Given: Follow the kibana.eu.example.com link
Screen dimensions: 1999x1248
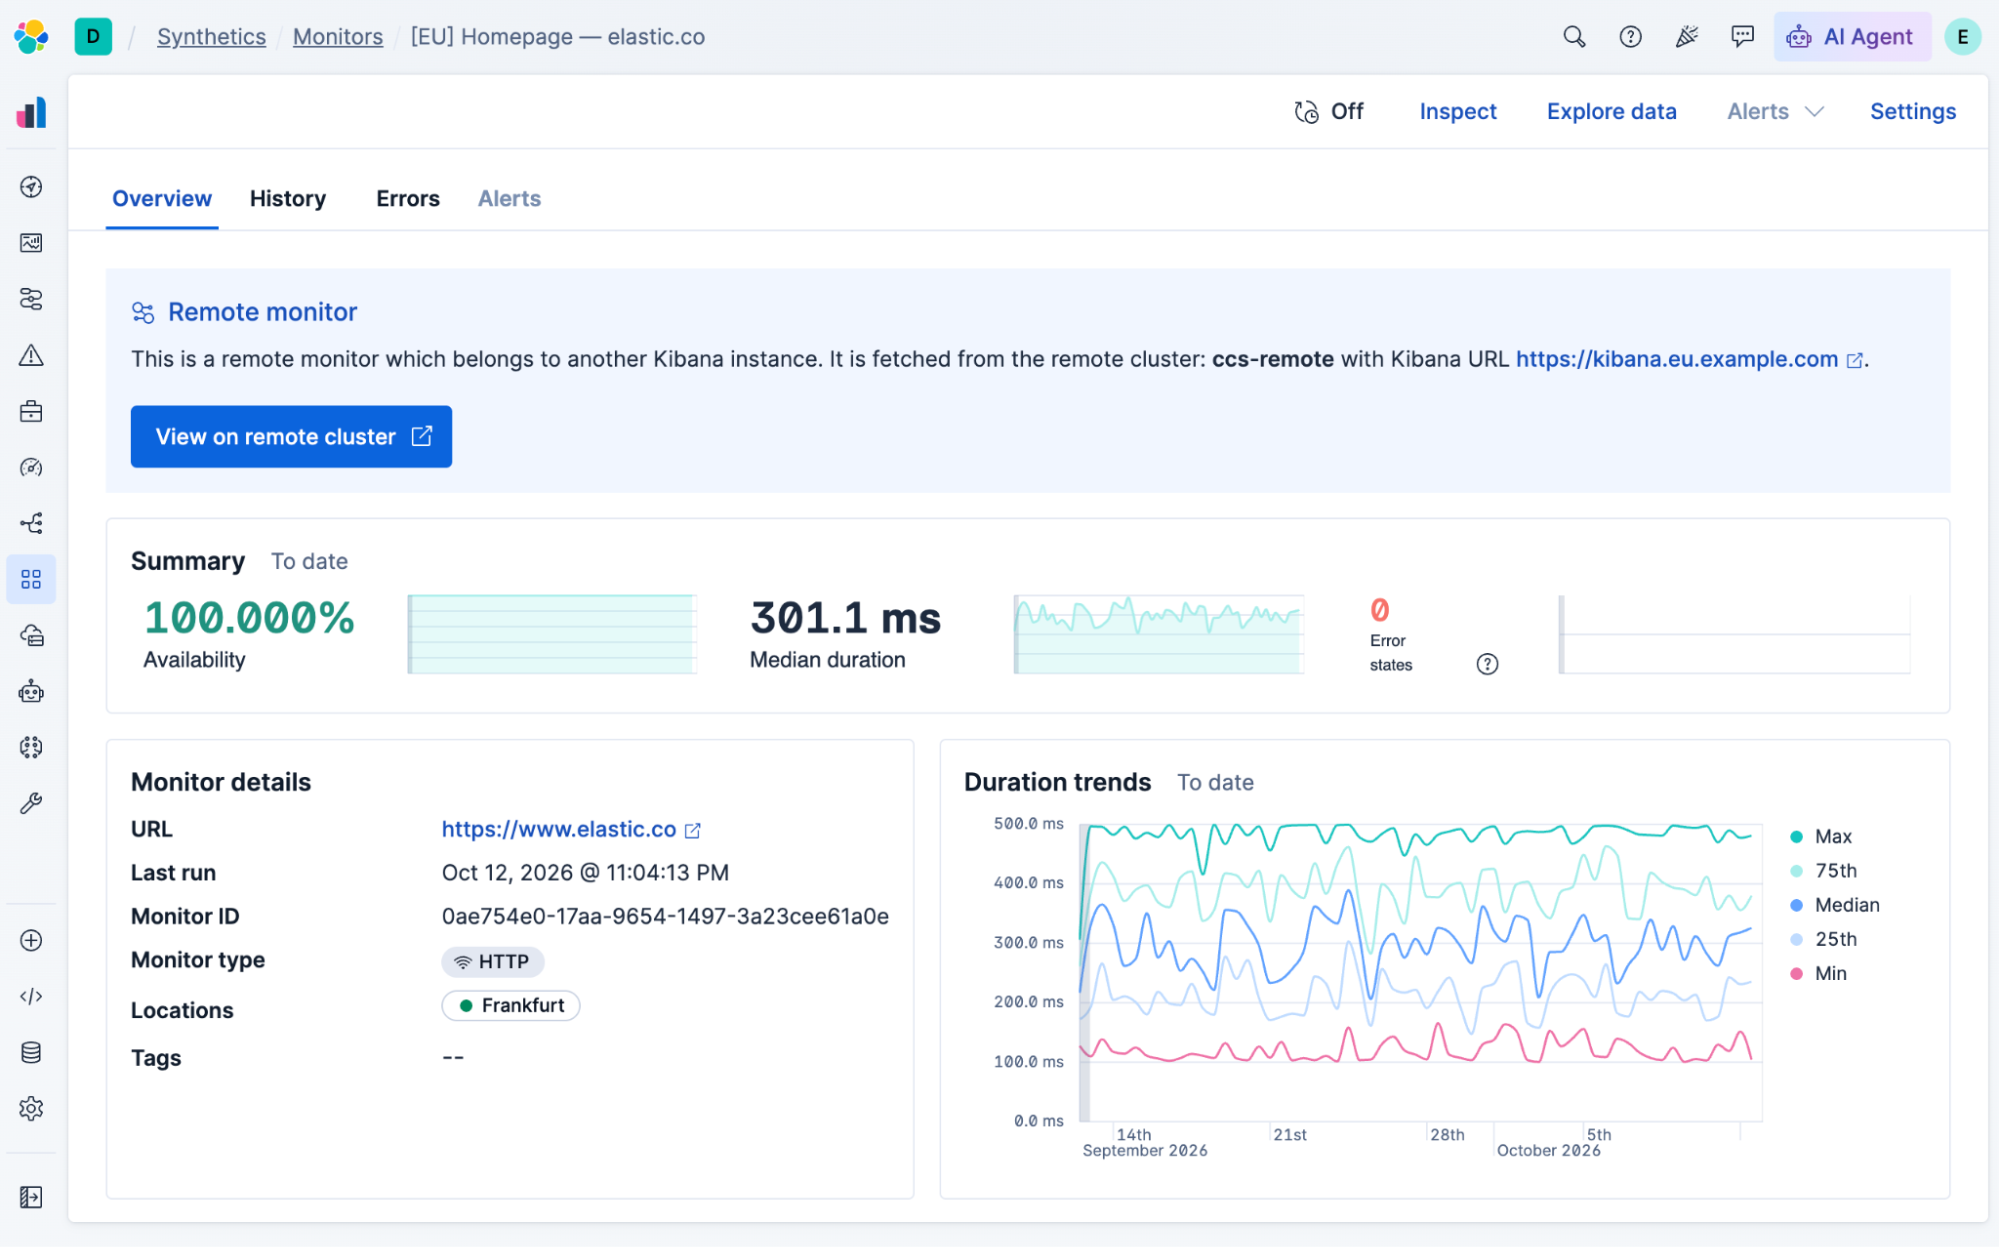Looking at the screenshot, I should click(1688, 359).
